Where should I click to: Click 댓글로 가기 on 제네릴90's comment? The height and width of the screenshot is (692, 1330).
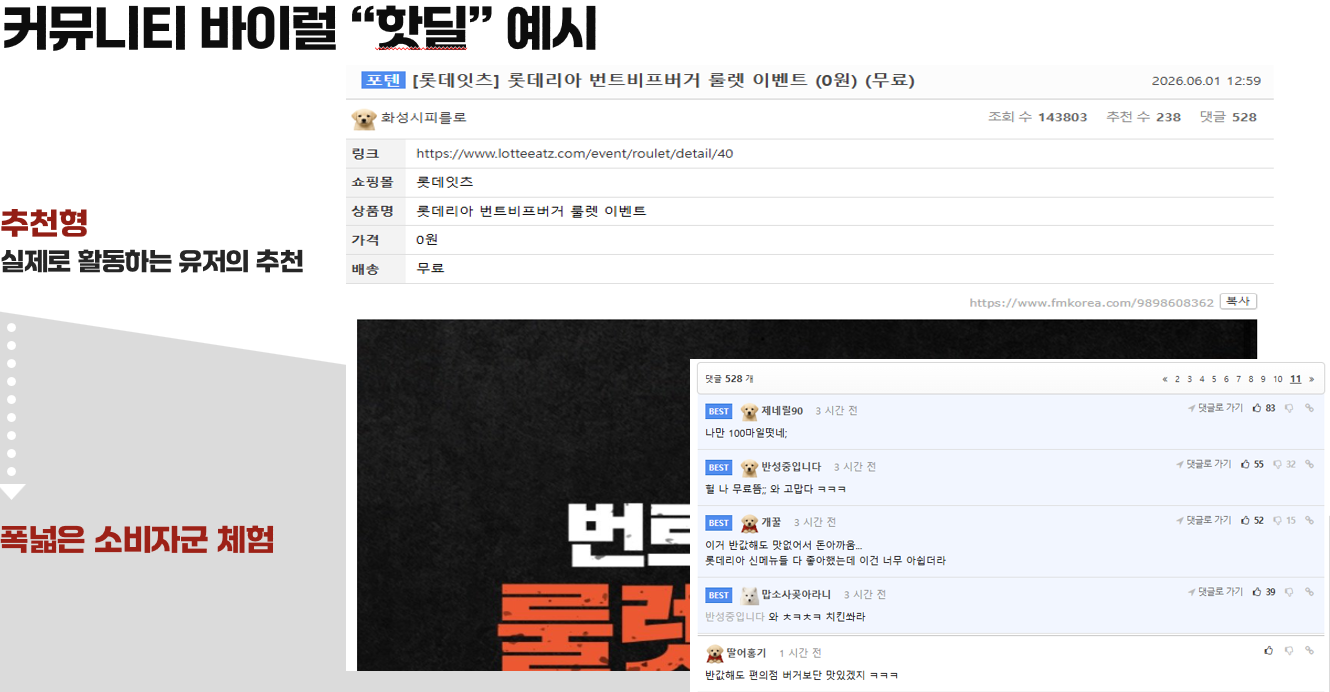click(x=1215, y=408)
